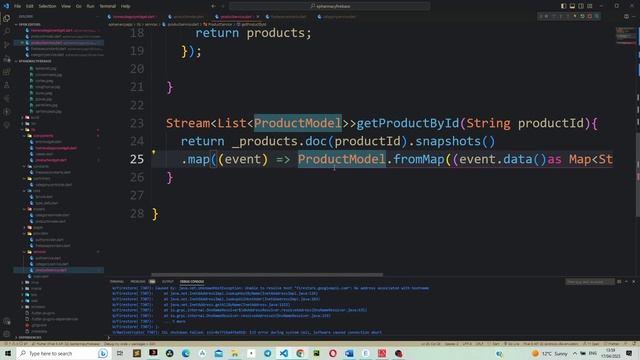Open the File menu
Screen dimensions: 640x360
point(18,6)
